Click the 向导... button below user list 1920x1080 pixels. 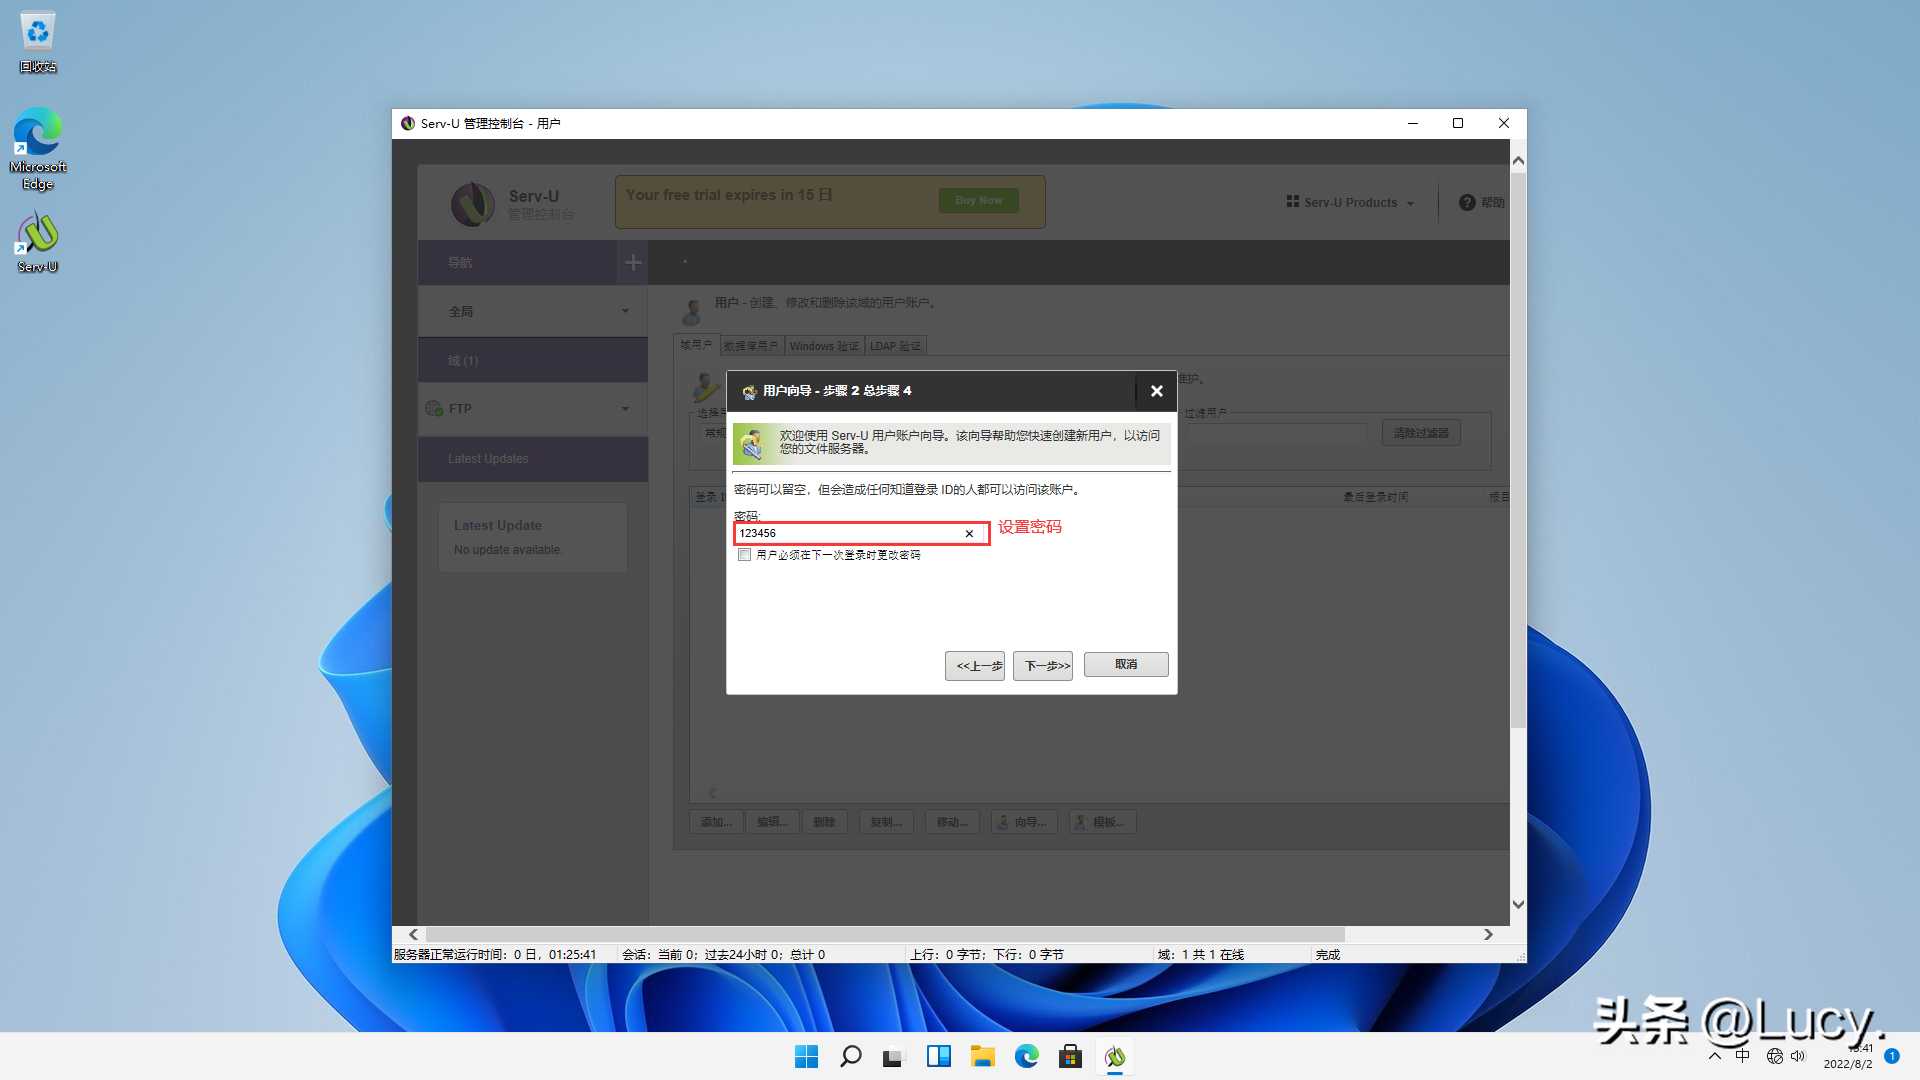point(1024,822)
